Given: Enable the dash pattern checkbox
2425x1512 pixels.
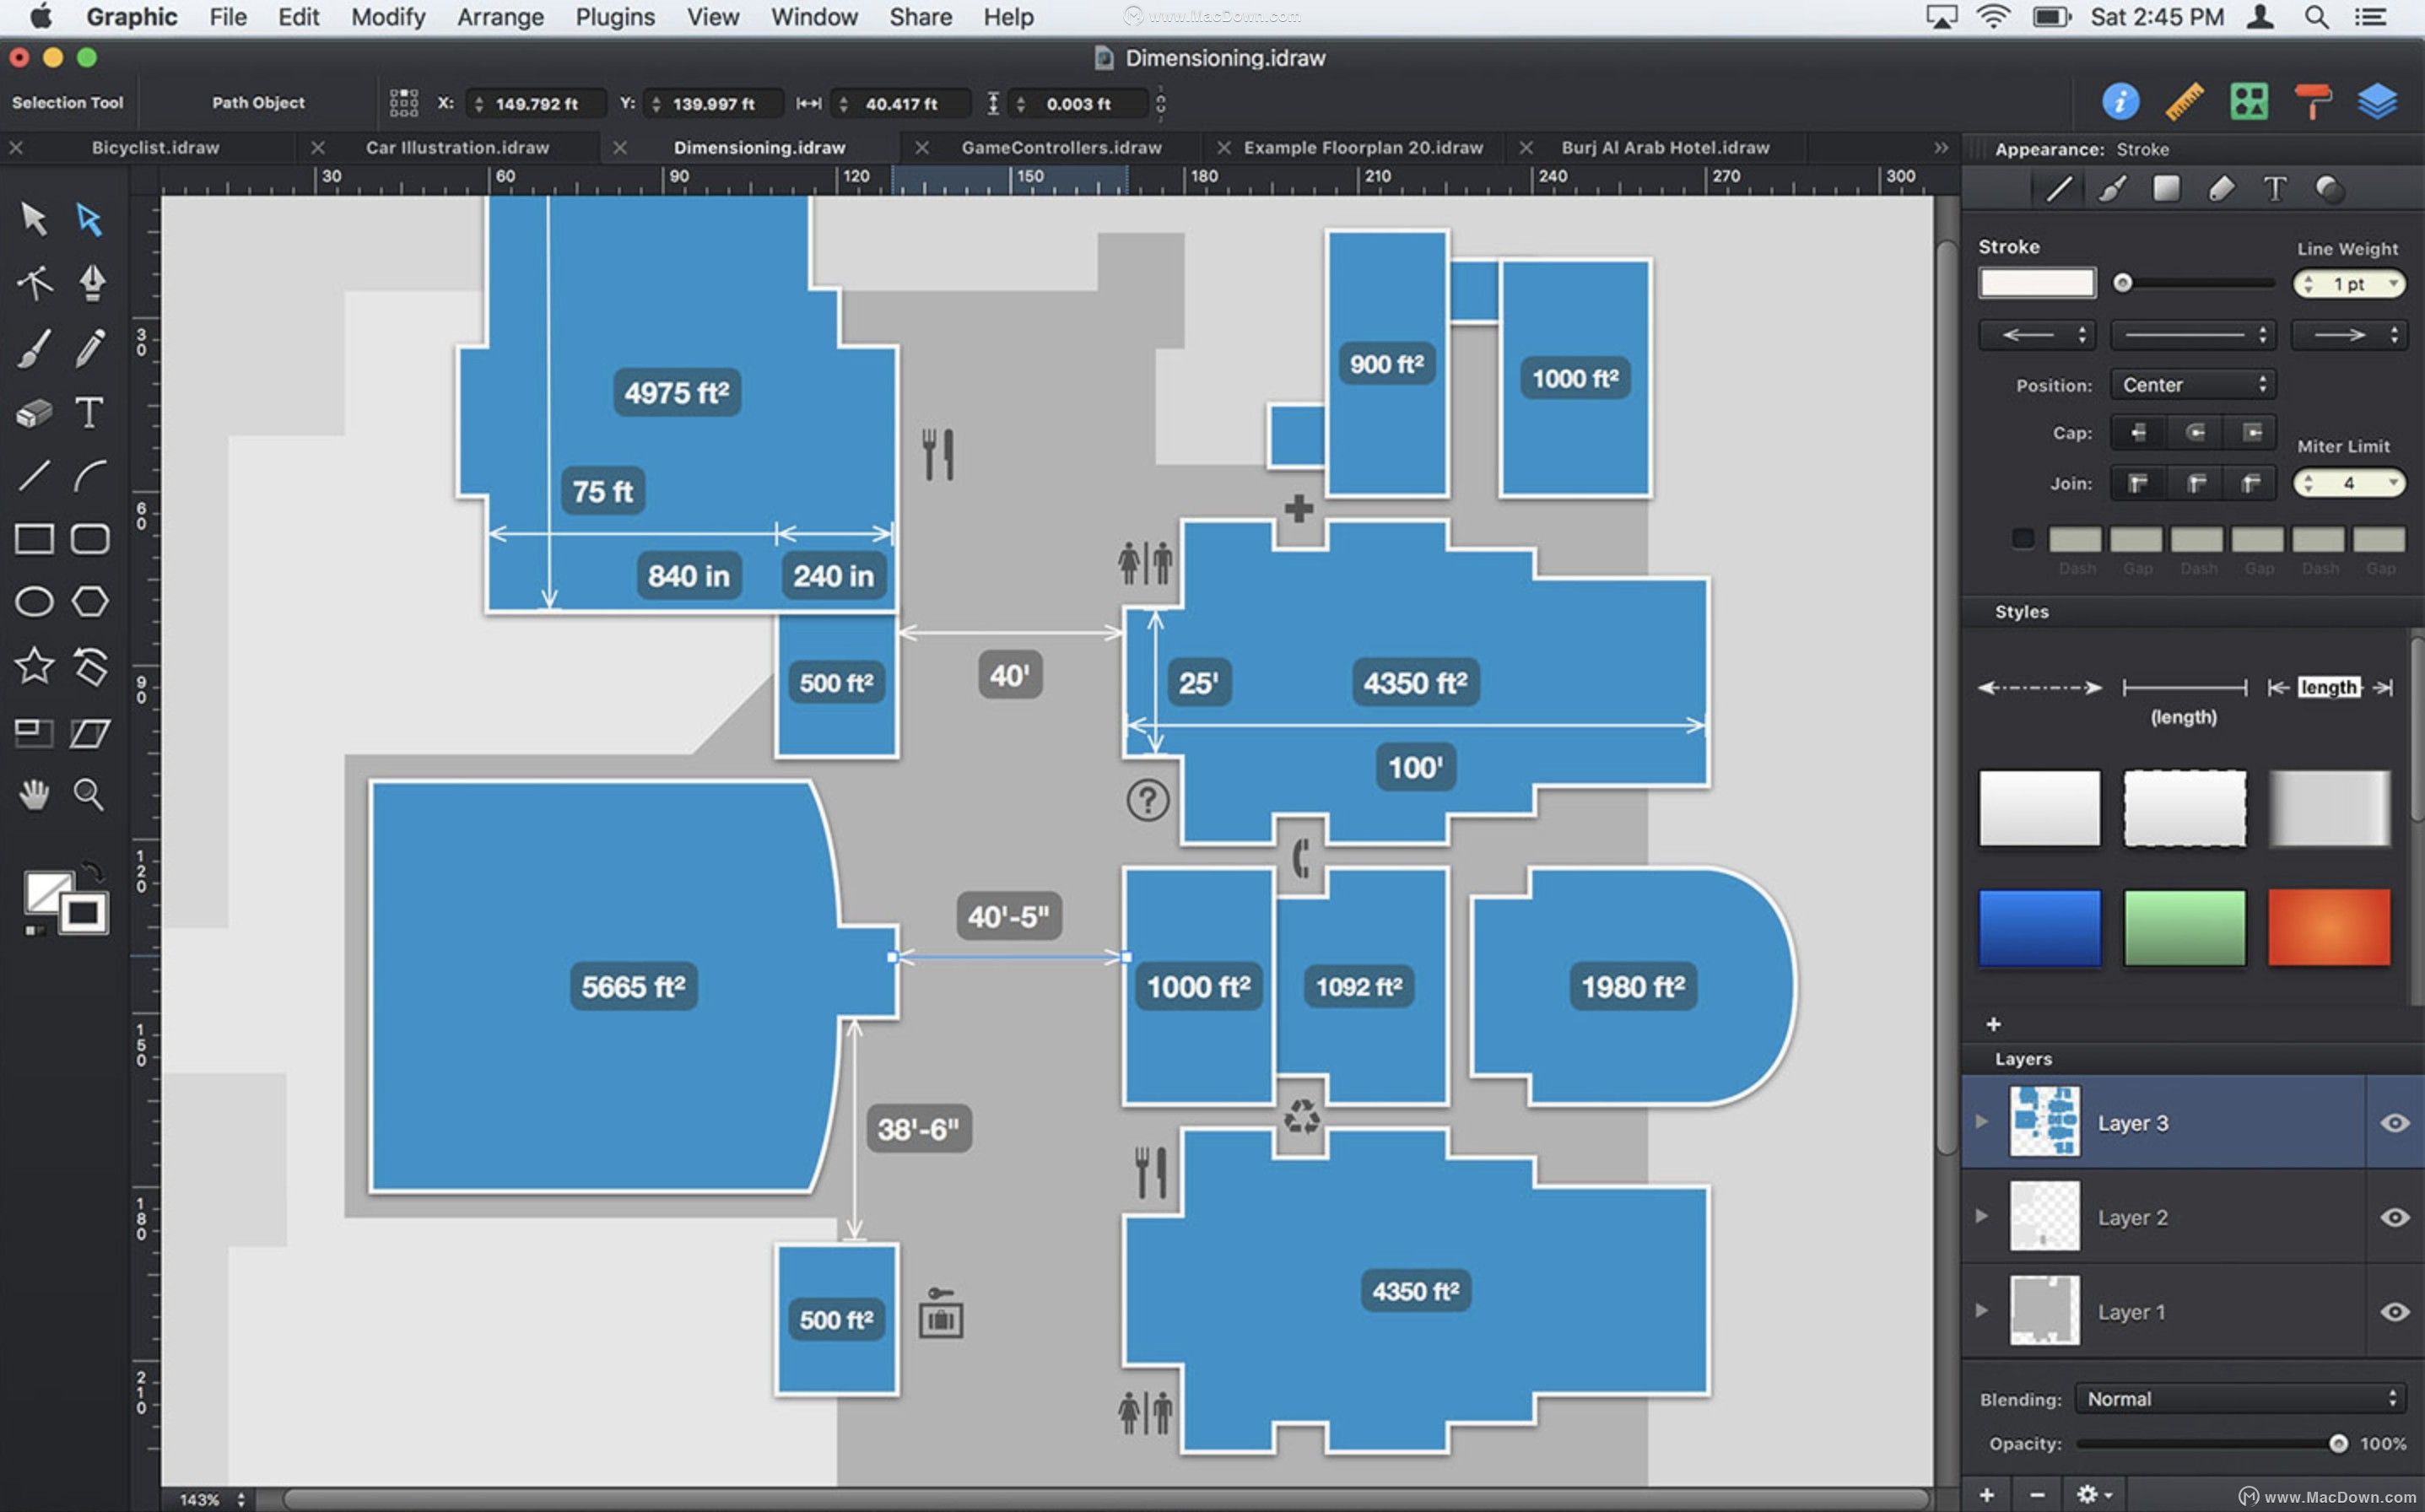Looking at the screenshot, I should [x=2023, y=539].
